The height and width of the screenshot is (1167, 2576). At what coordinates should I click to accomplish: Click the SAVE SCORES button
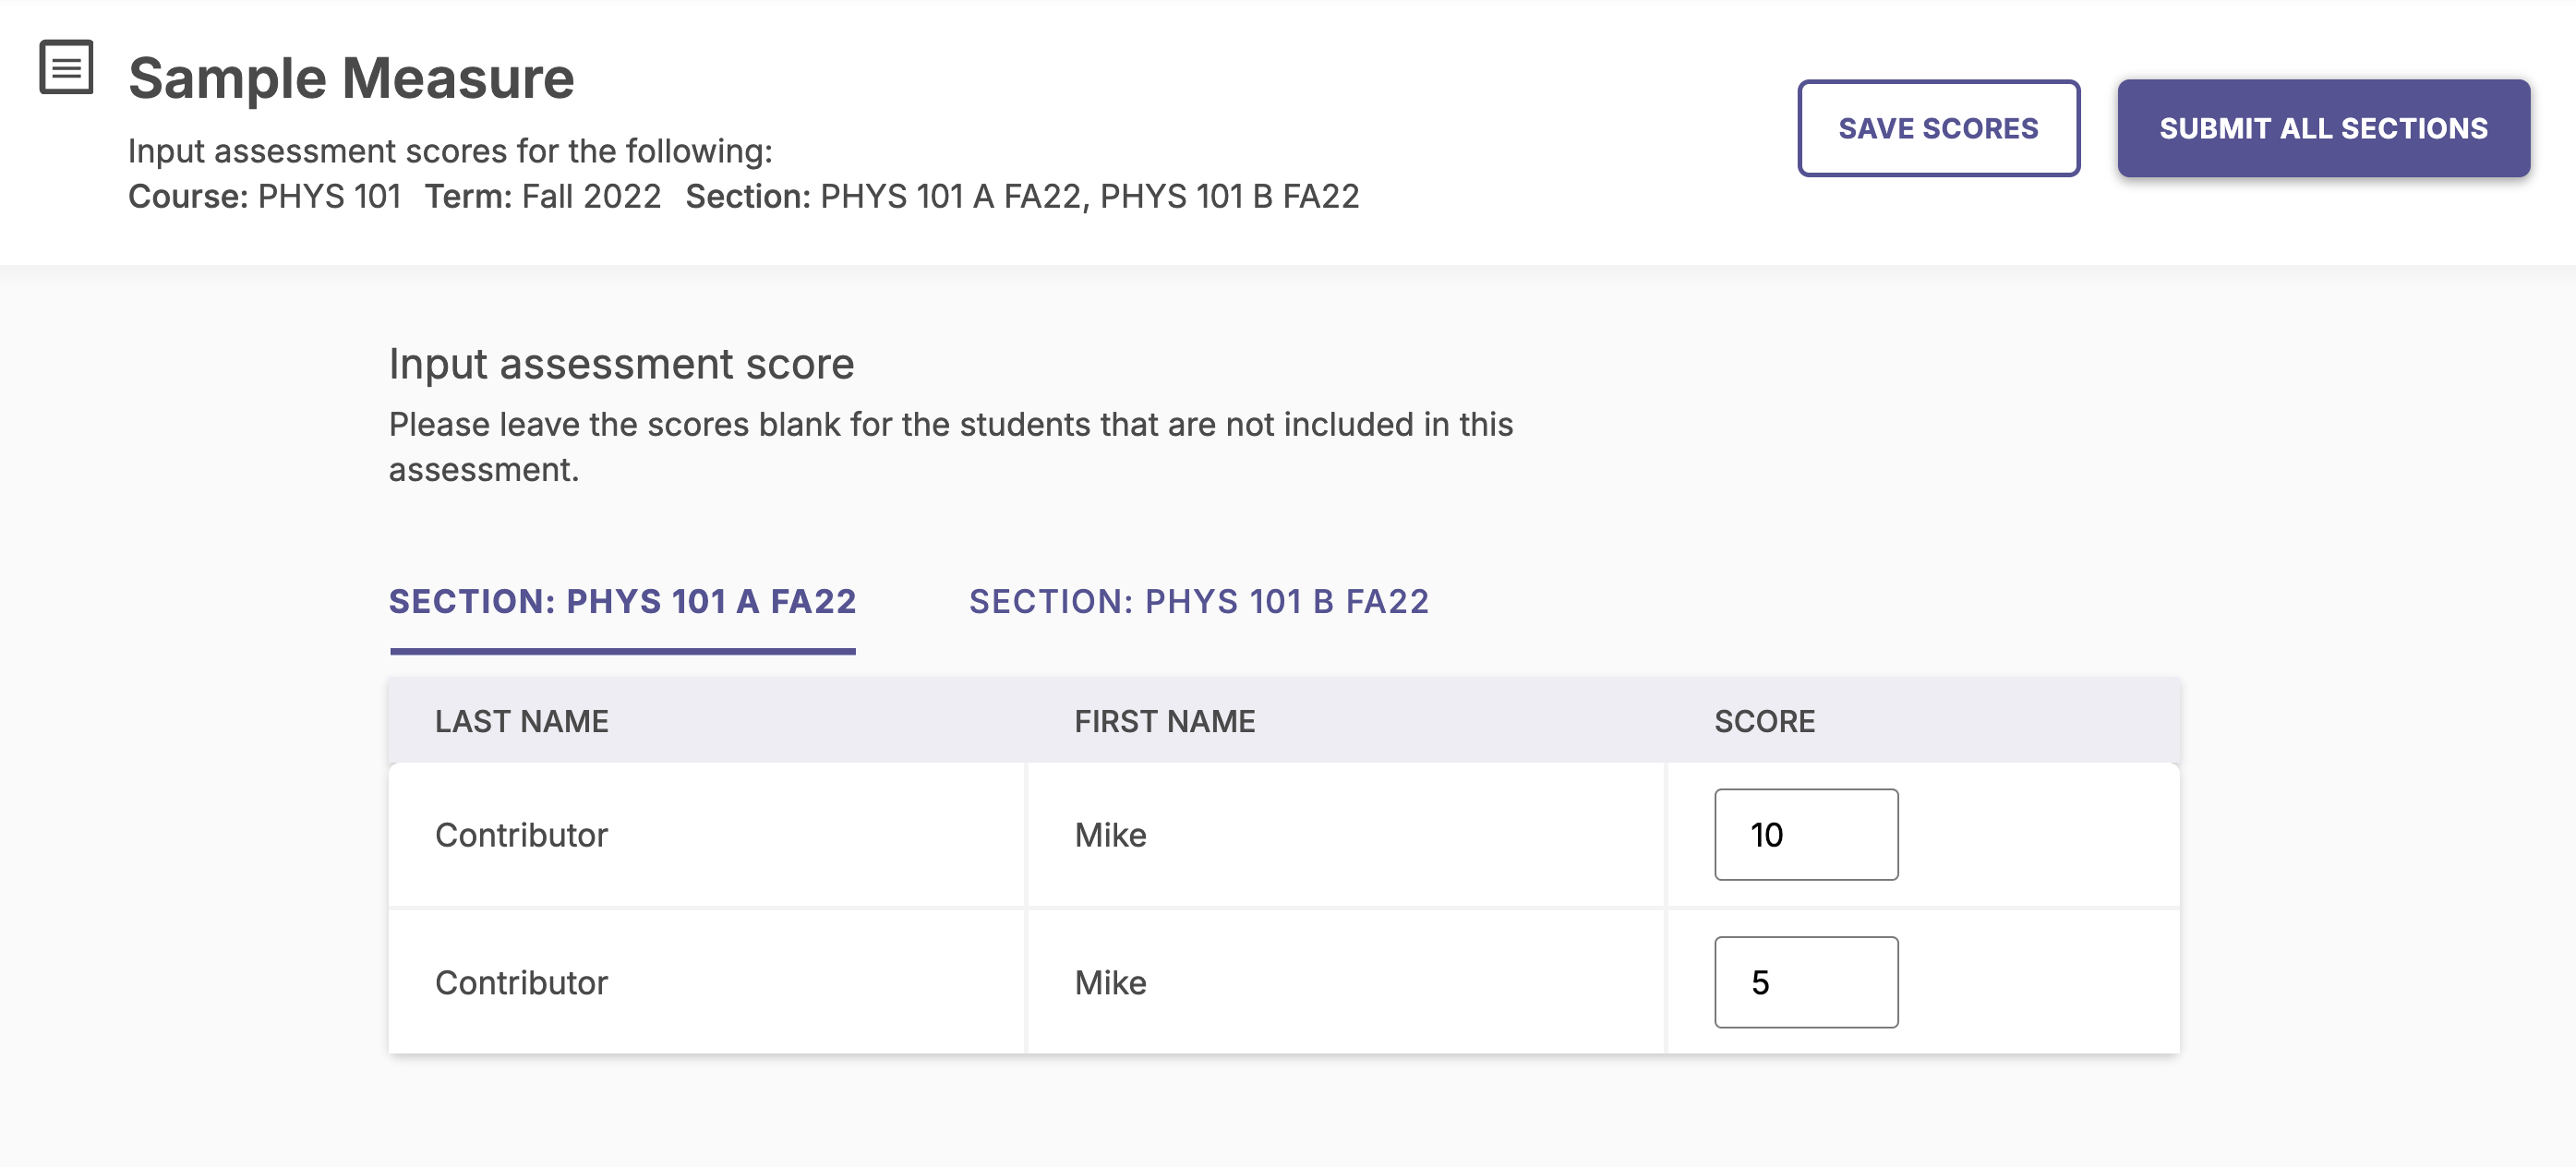coord(1938,128)
